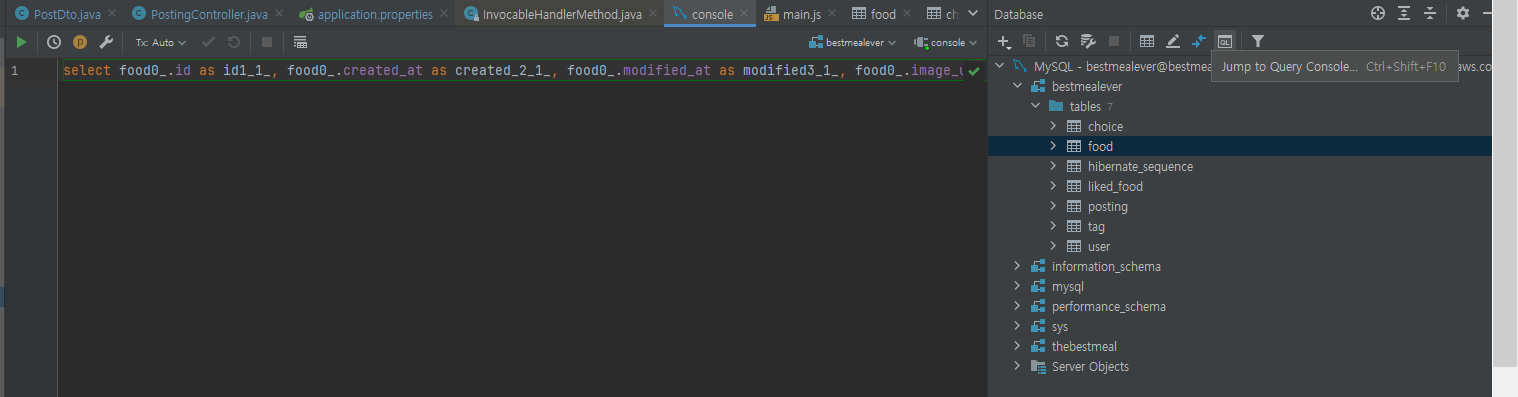Screen dimensions: 1518x397
Task: Switch to the food table tab
Action: (883, 14)
